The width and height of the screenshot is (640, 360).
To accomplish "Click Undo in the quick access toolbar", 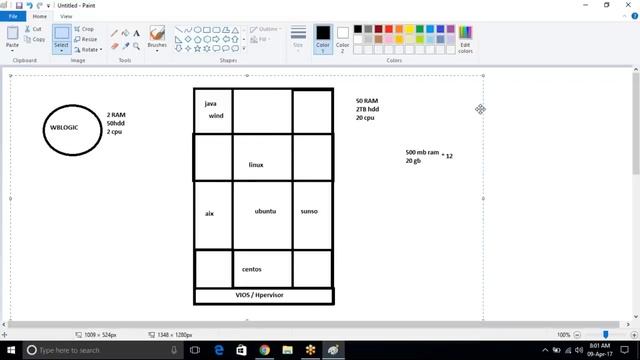I will tap(29, 5).
